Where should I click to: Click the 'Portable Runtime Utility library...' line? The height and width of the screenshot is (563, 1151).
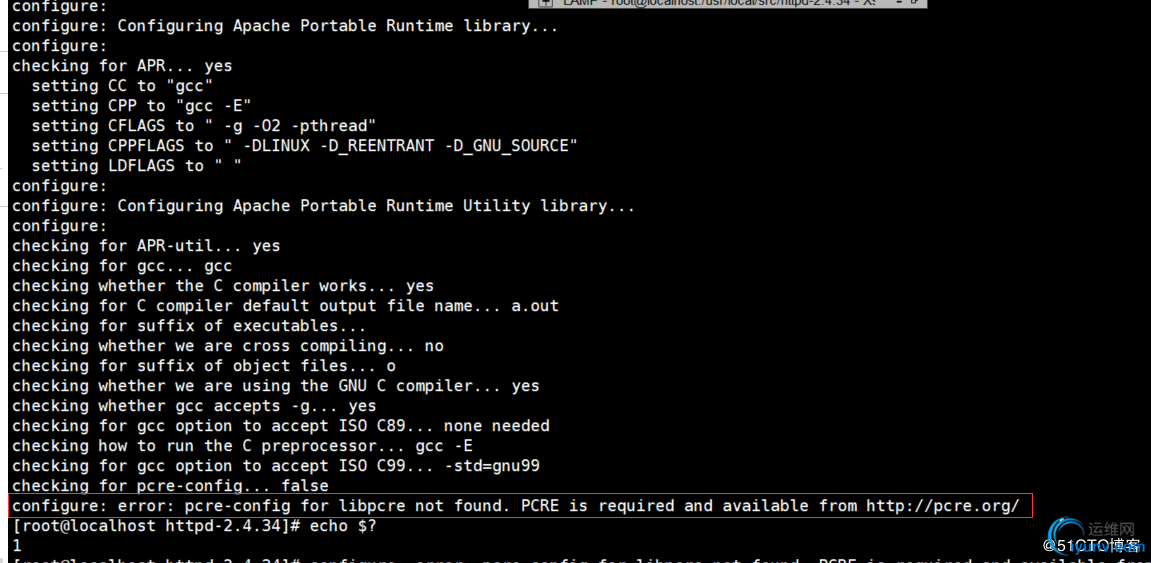click(323, 206)
